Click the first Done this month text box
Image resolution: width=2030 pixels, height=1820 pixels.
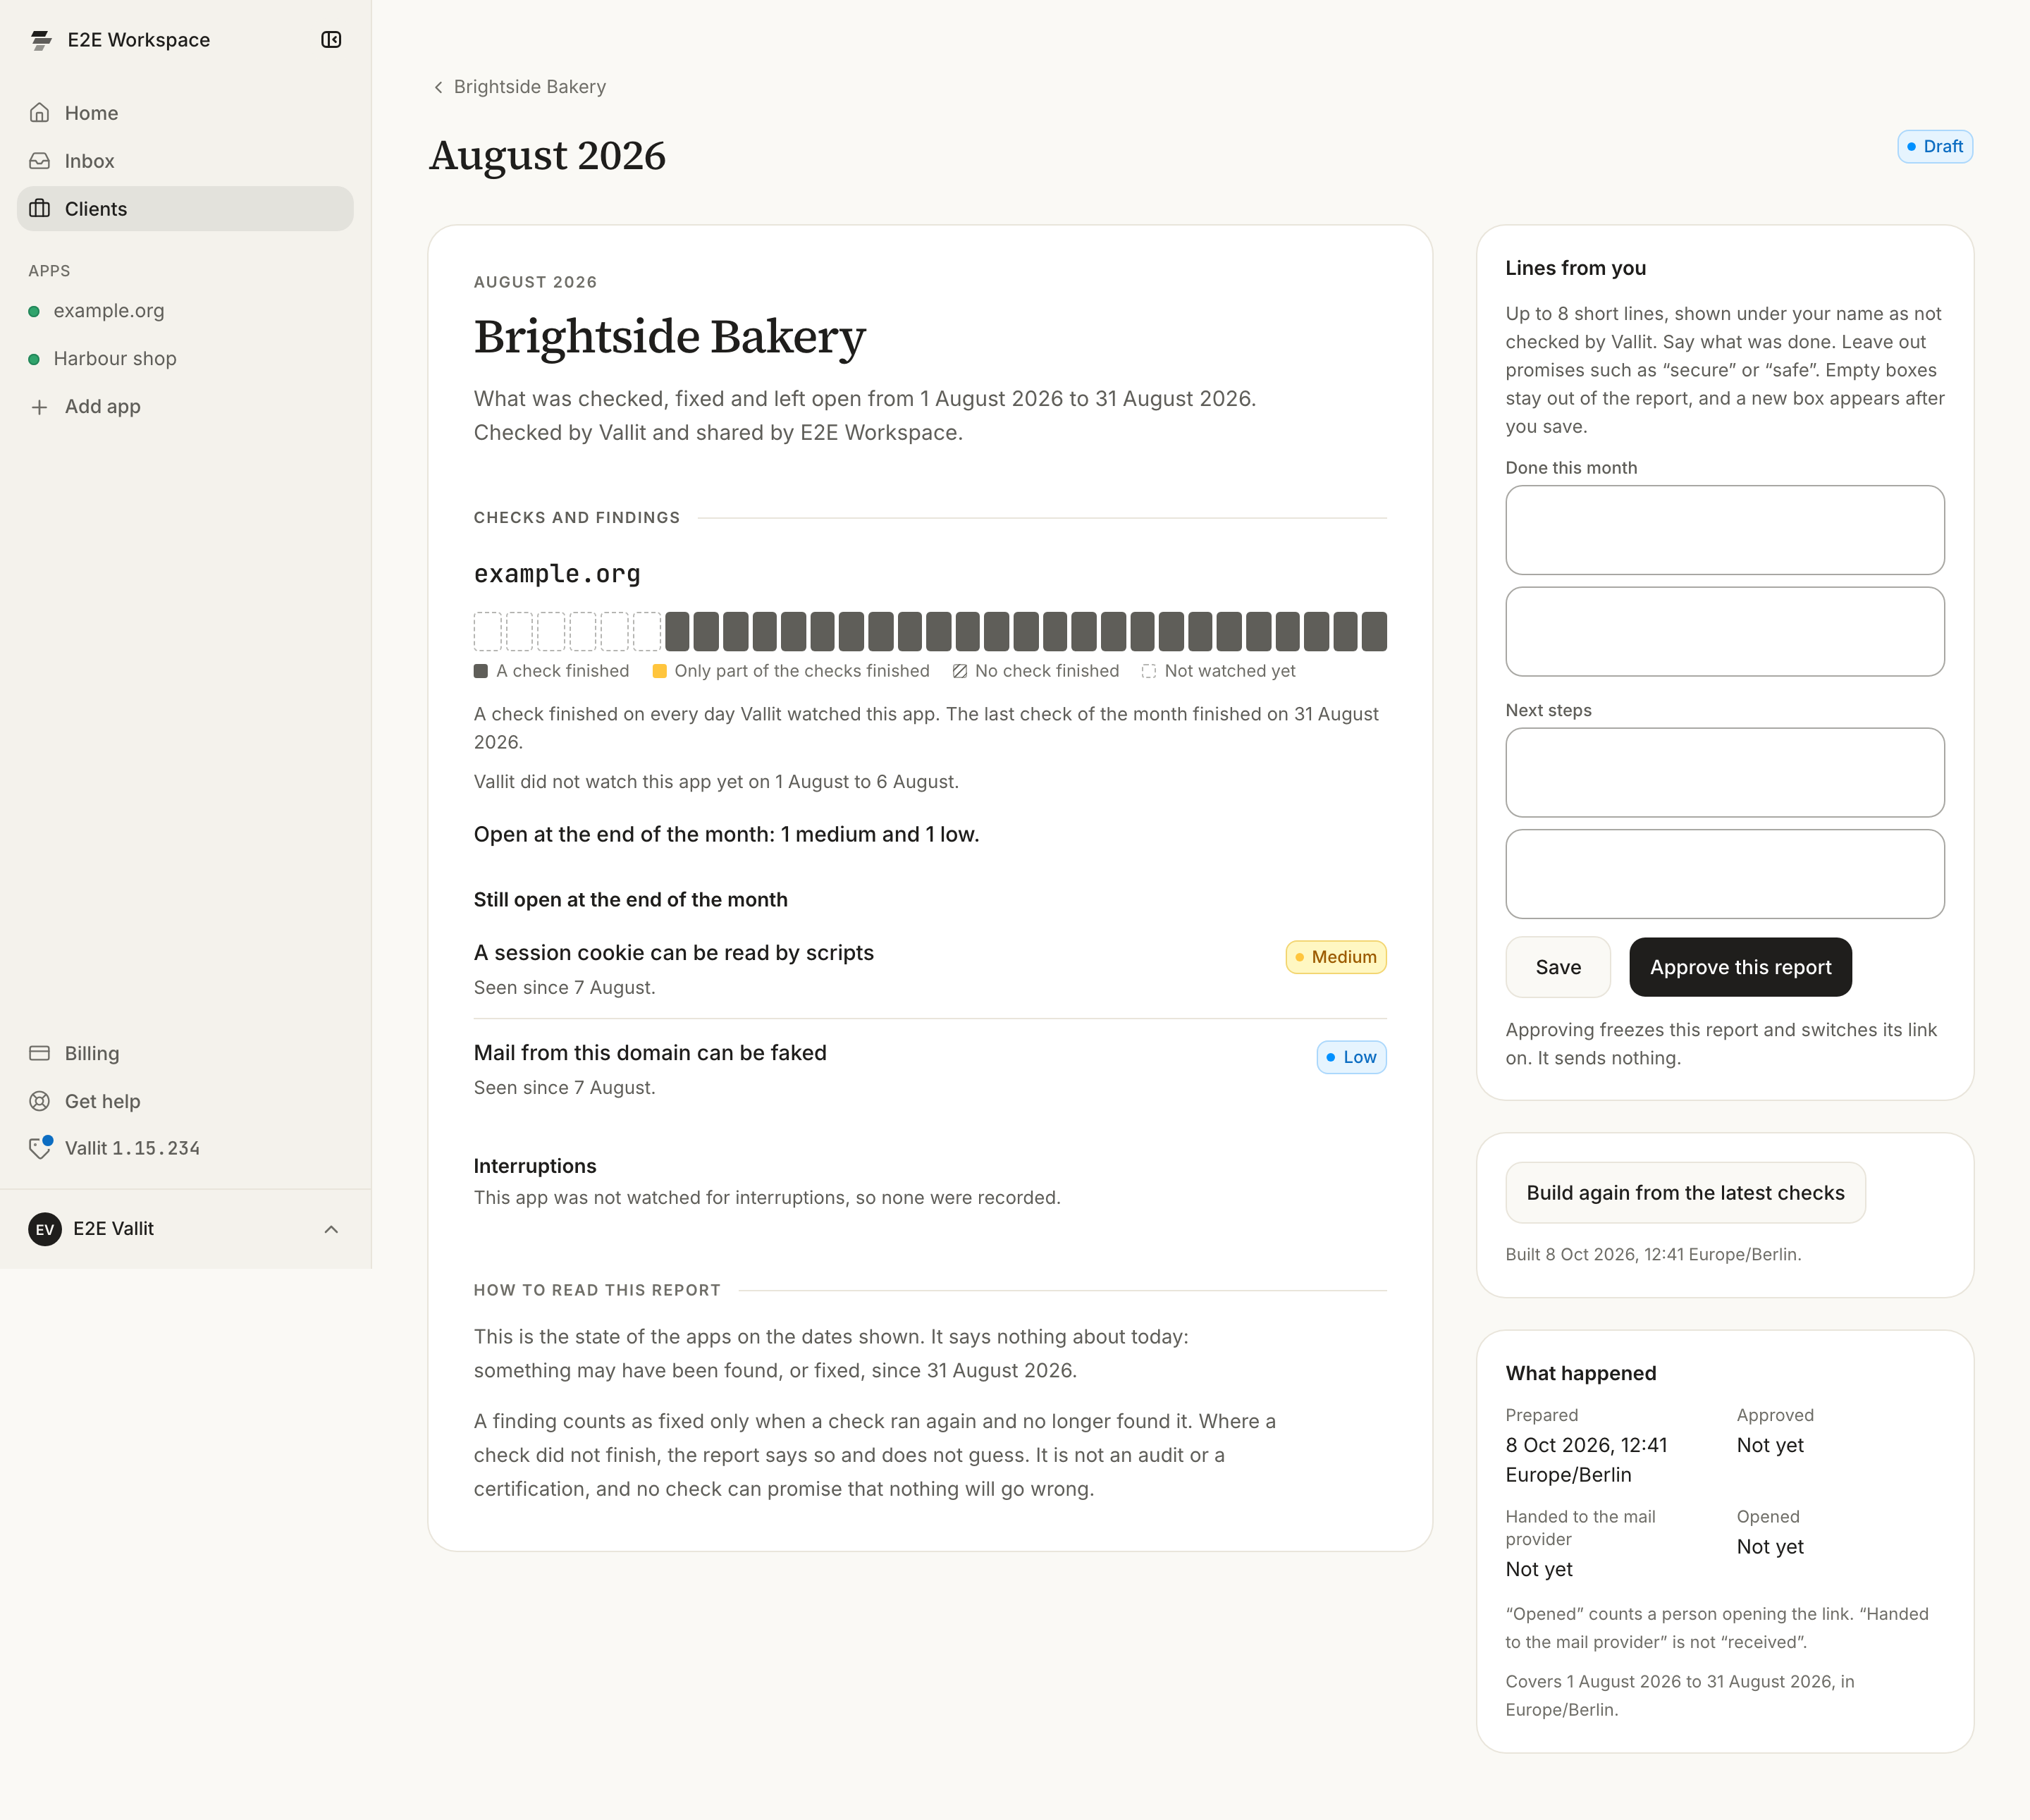click(x=1725, y=530)
